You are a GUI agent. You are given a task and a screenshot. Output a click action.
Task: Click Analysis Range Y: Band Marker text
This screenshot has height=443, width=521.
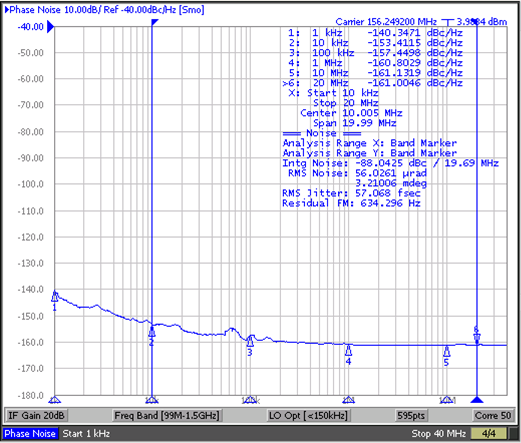370,153
